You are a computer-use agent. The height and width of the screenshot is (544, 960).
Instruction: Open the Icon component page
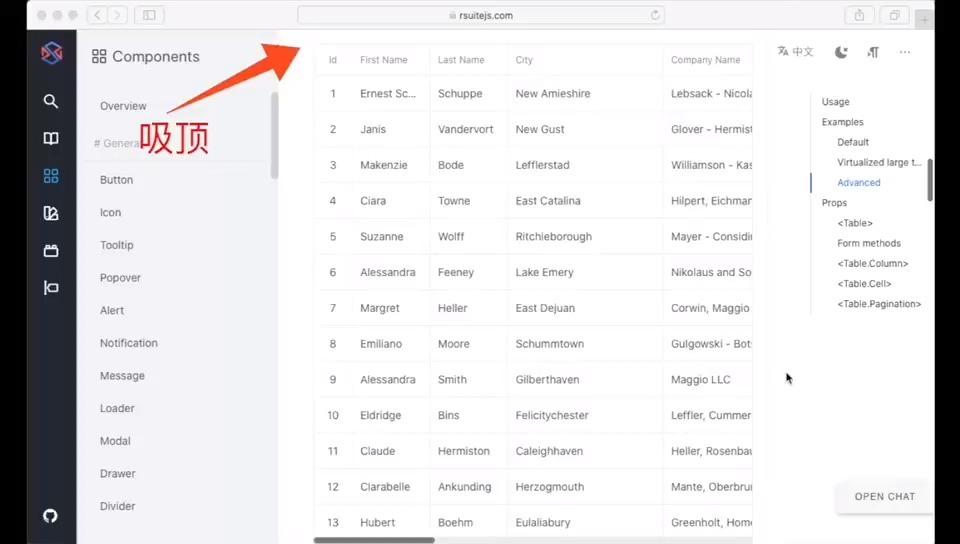pyautogui.click(x=110, y=212)
